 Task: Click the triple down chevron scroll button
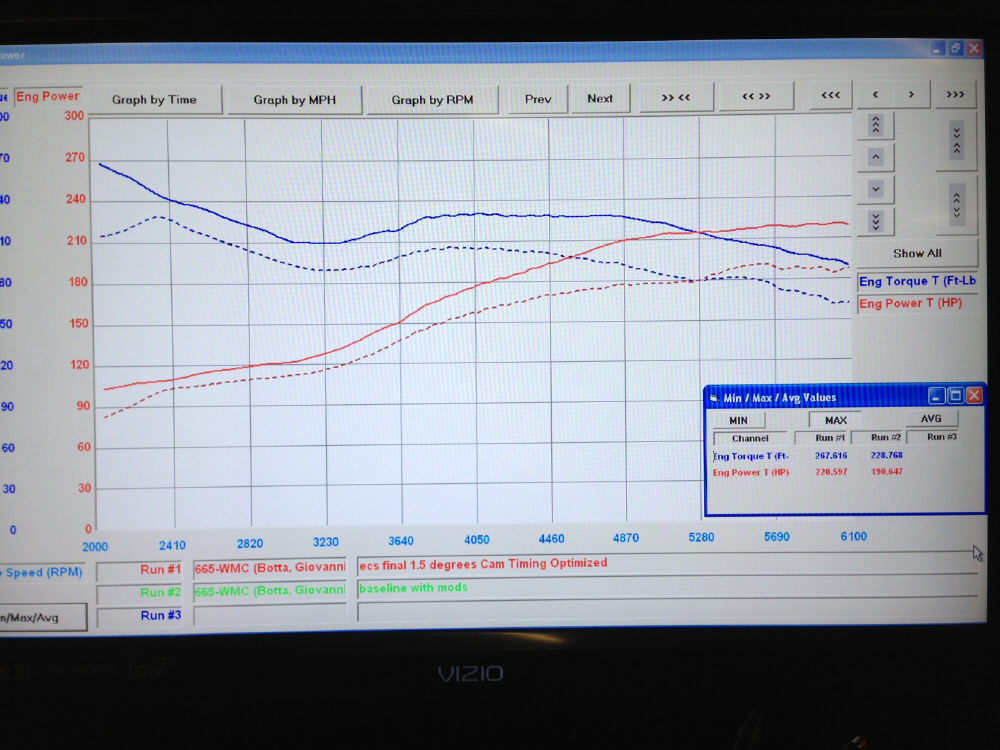(x=876, y=221)
